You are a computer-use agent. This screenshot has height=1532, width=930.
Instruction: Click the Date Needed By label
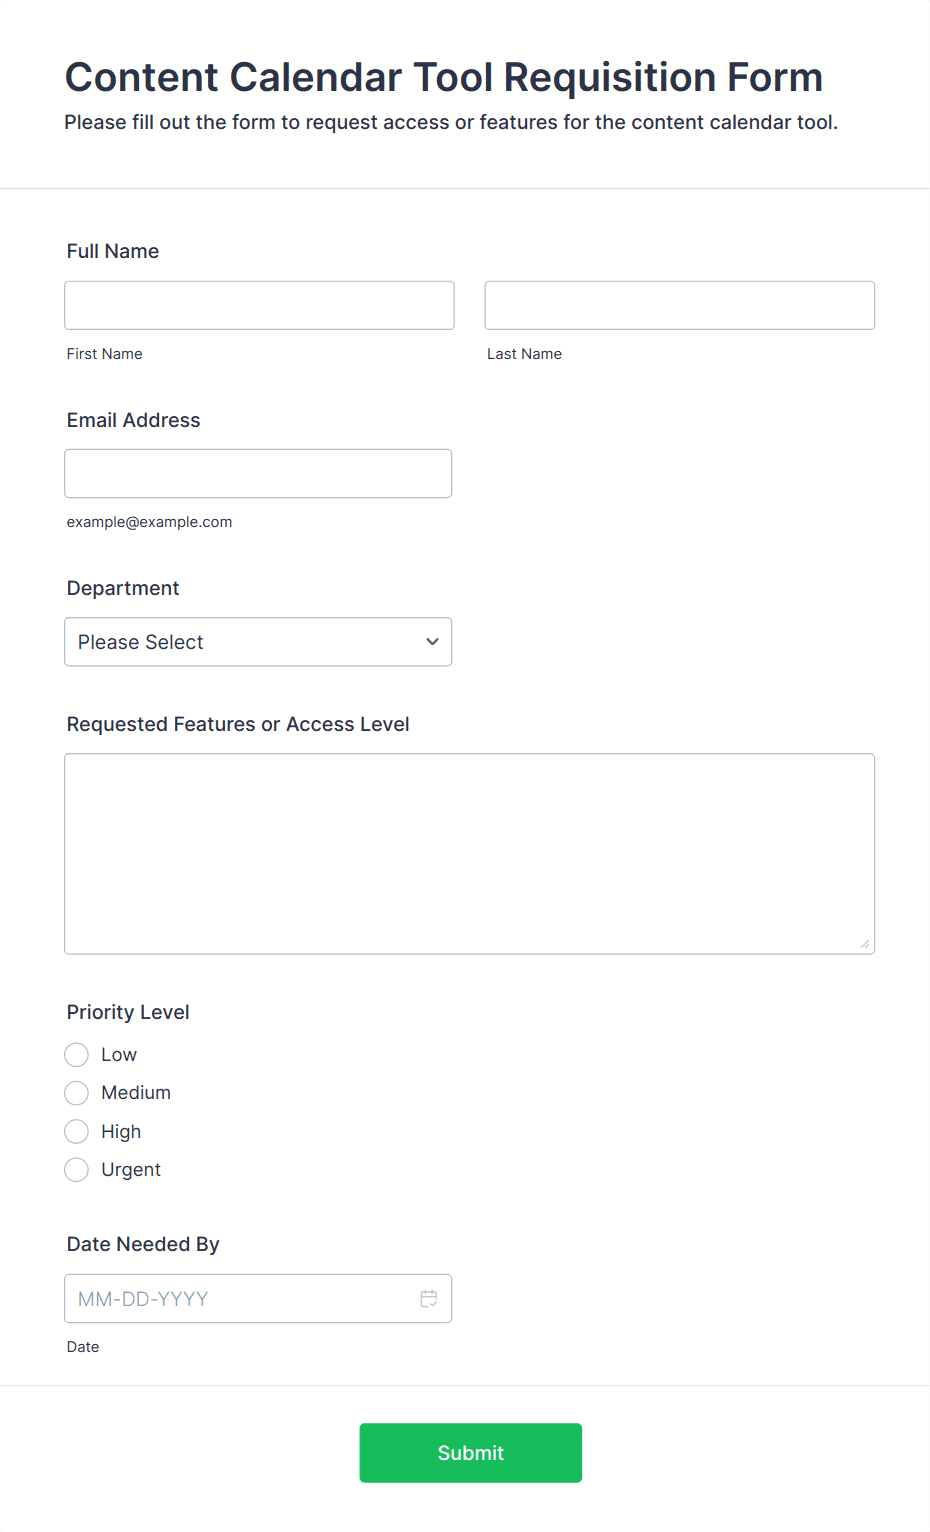click(x=143, y=1244)
